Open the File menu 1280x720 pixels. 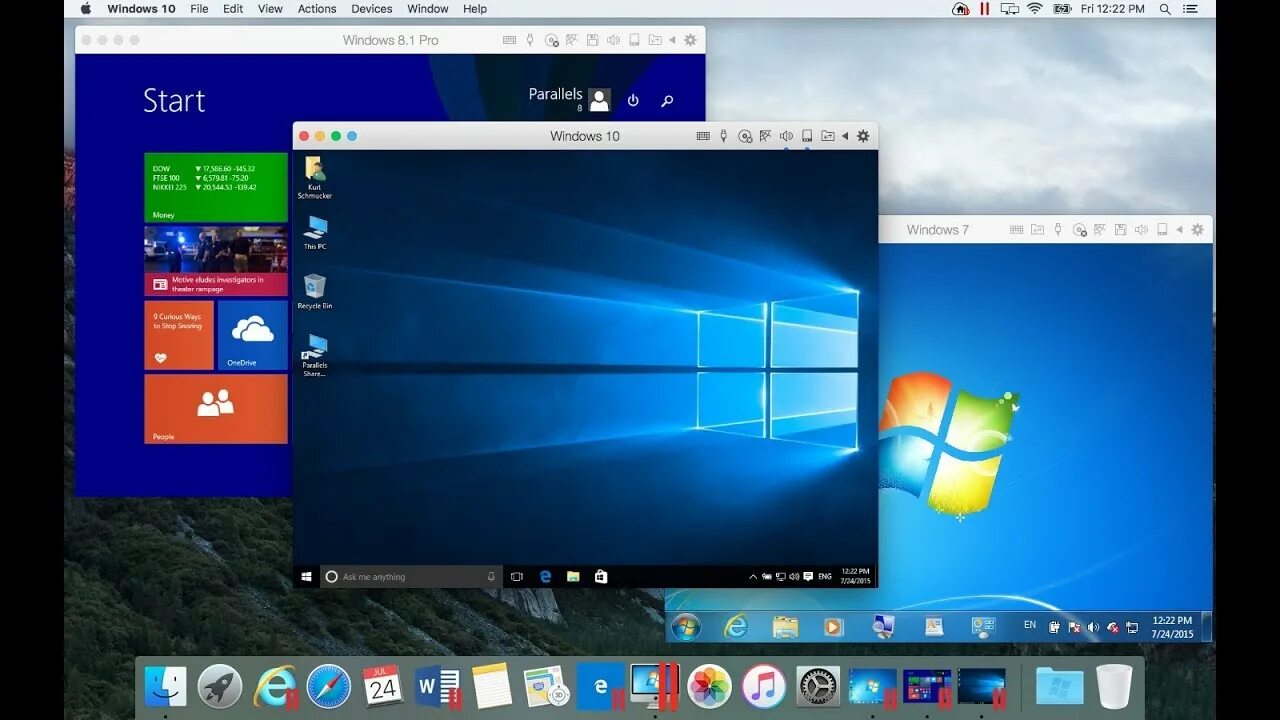coord(199,9)
